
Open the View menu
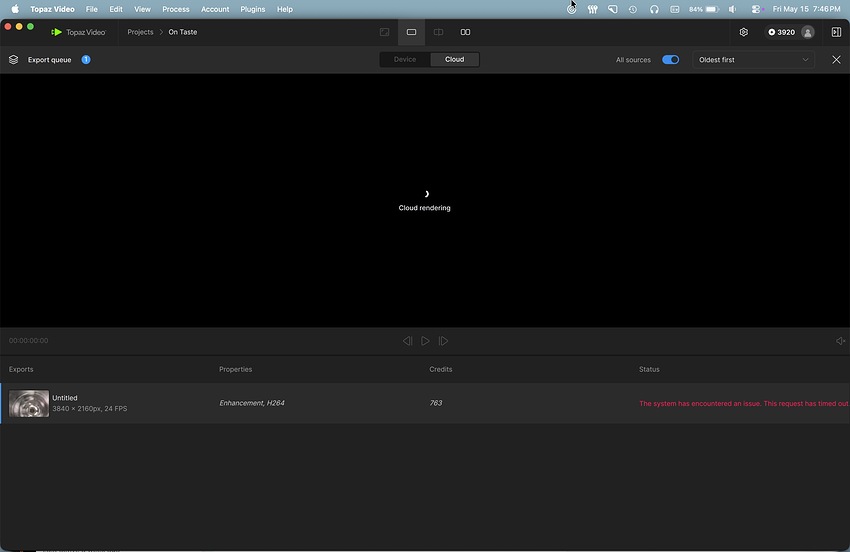pyautogui.click(x=142, y=9)
